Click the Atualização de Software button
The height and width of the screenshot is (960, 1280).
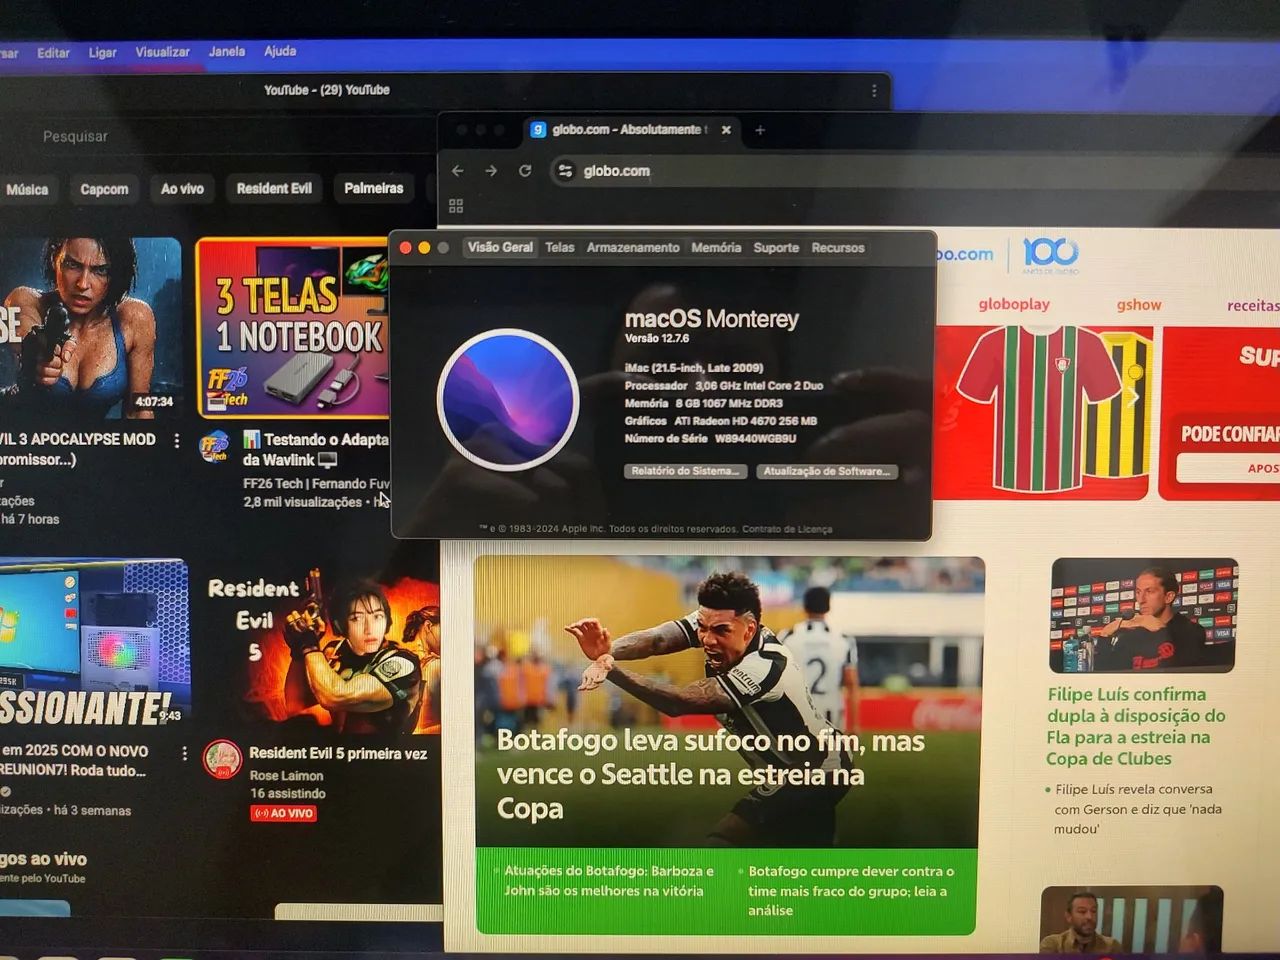tap(827, 471)
